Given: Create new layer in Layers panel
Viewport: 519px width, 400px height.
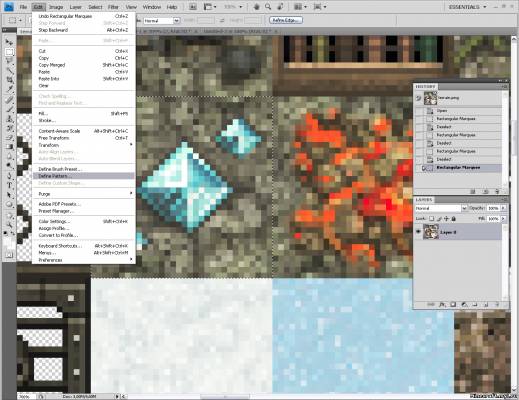Looking at the screenshot, I should point(486,305).
